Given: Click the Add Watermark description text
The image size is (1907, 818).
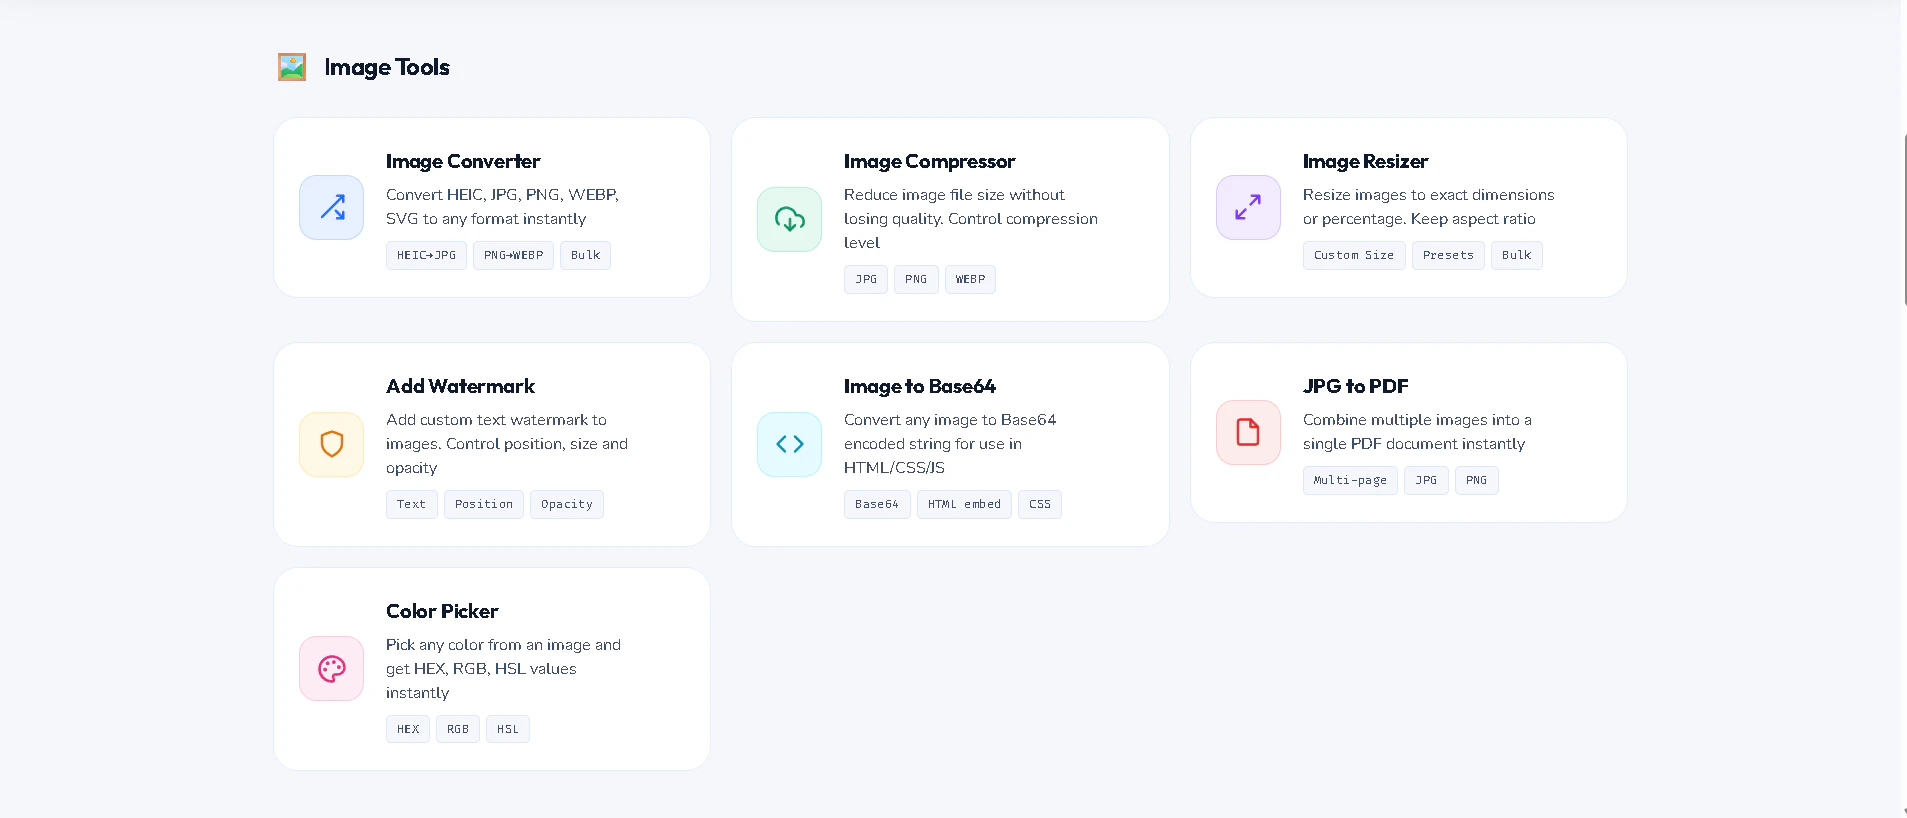Looking at the screenshot, I should [507, 444].
